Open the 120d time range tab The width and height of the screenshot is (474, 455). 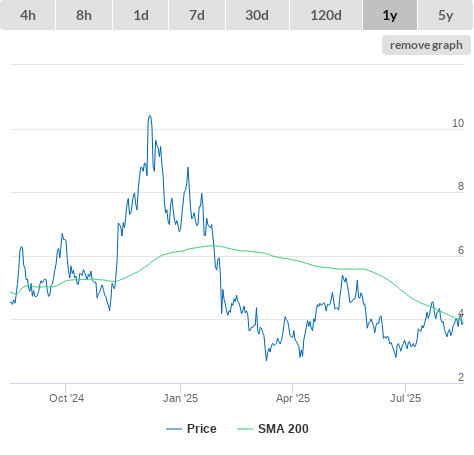(326, 15)
